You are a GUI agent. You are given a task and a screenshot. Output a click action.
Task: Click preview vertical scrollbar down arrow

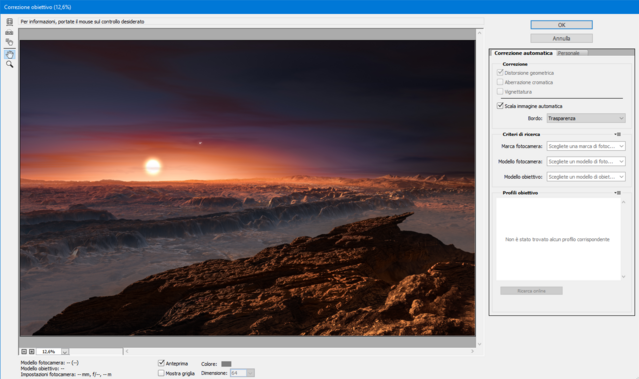click(x=479, y=344)
